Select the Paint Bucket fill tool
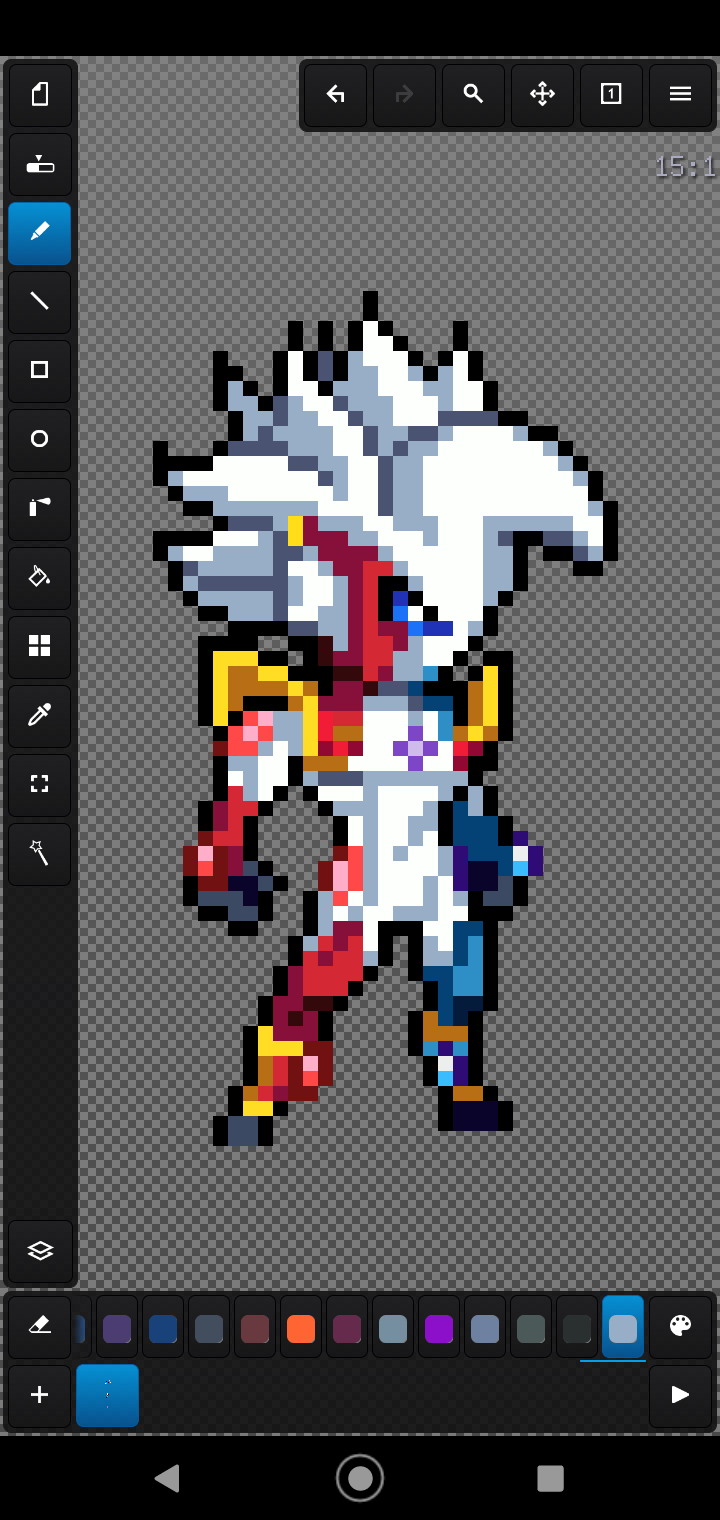The width and height of the screenshot is (720, 1520). [x=40, y=578]
